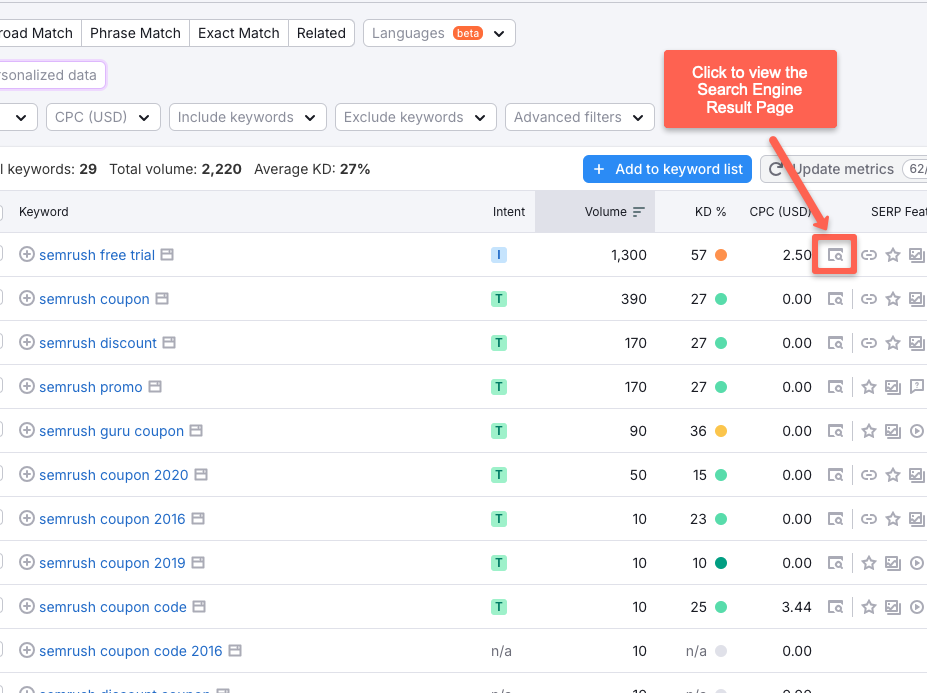
Task: Expand the keyword group for semrush coupon 2020
Action: (x=27, y=475)
